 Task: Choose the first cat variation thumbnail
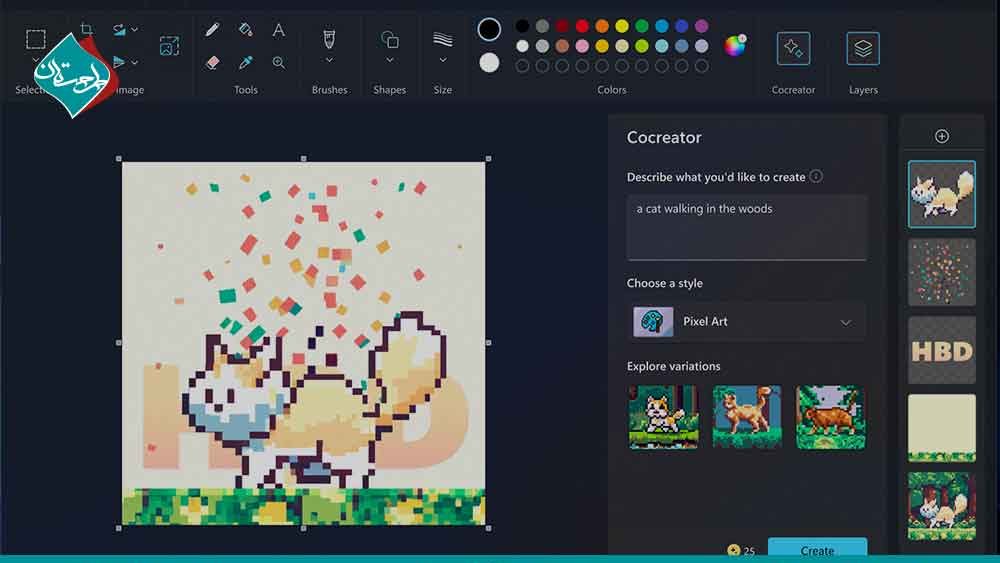(663, 417)
